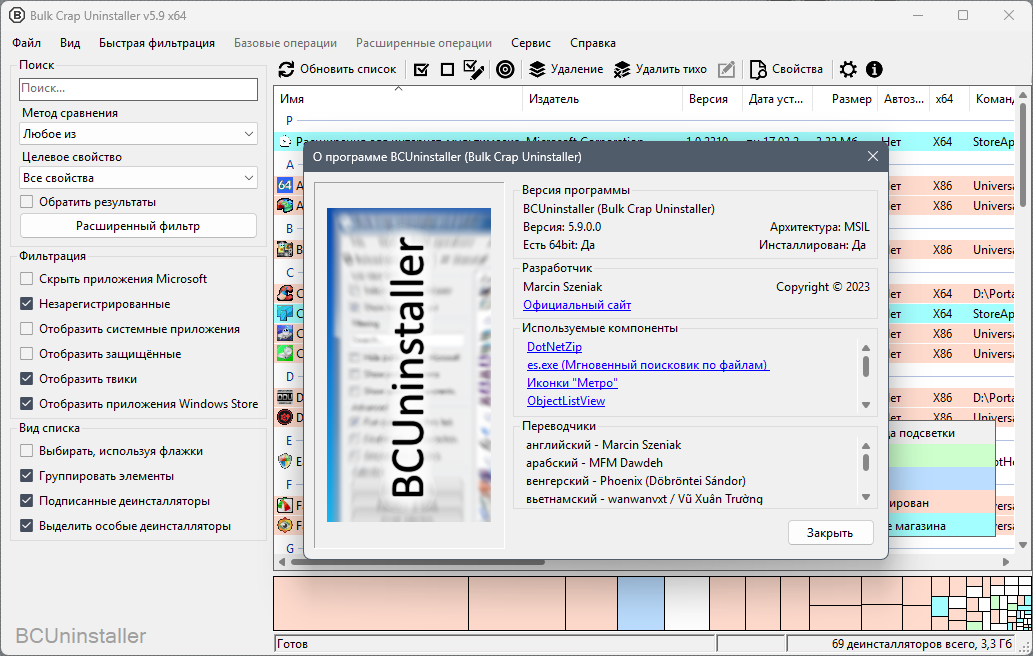Sort list by the Размер column header
Screen dimensions: 1033x656
(x=845, y=99)
